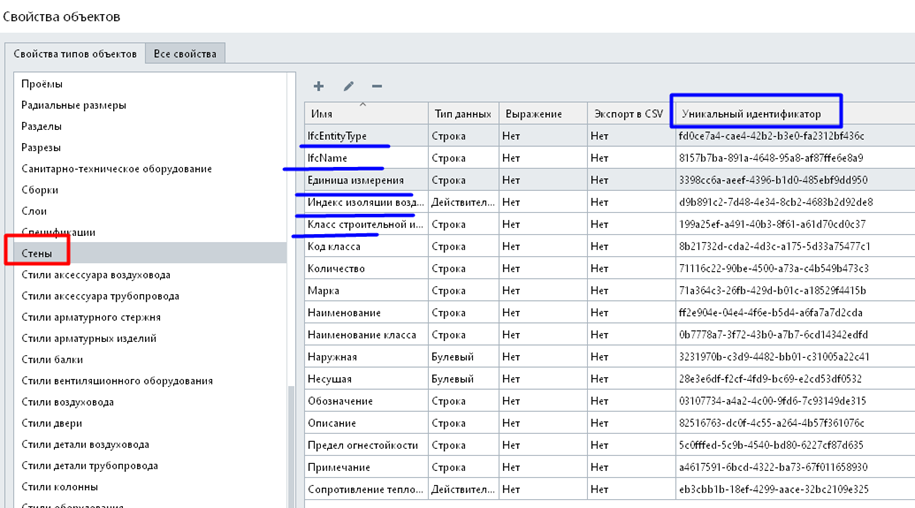Select the 'Стены' list item
Image resolution: width=915 pixels, height=508 pixels.
coord(150,253)
